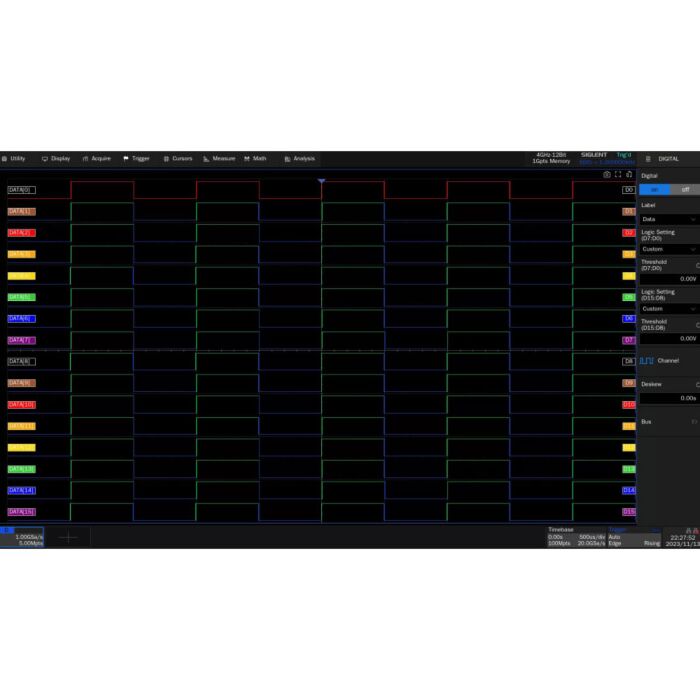Open the Measure menu
700x700 pixels.
[x=219, y=158]
